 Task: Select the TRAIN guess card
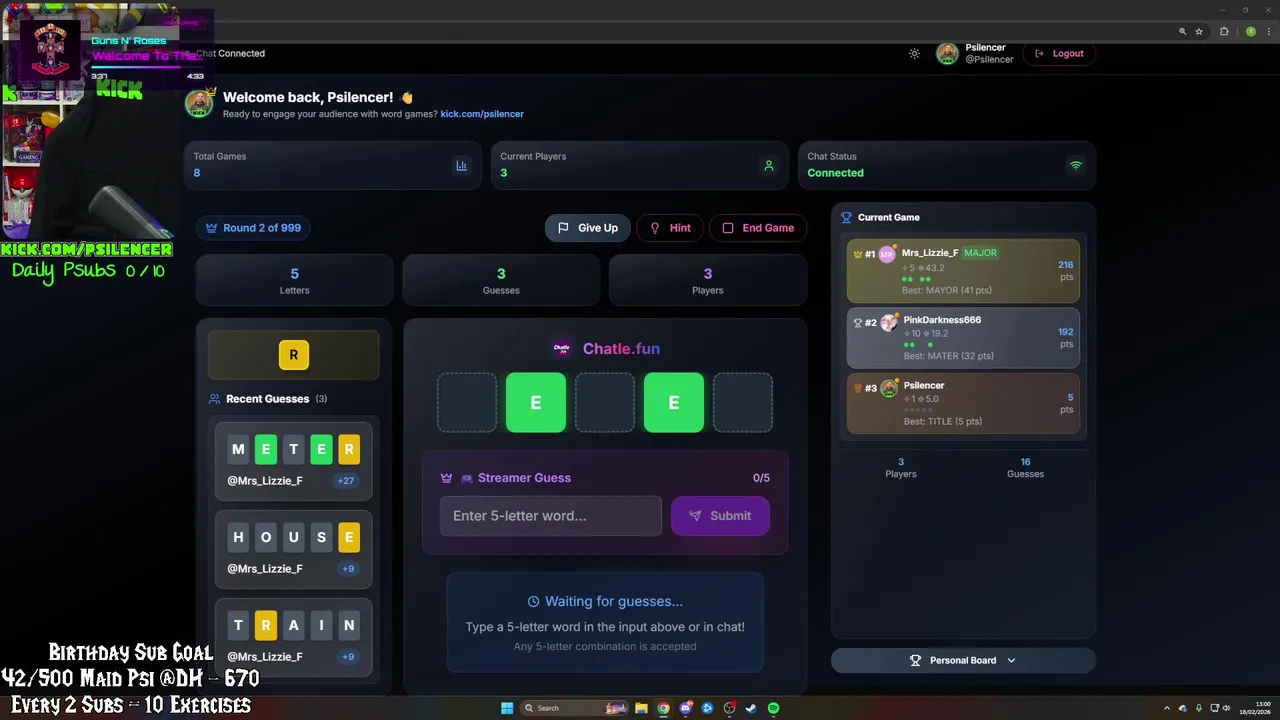[293, 637]
